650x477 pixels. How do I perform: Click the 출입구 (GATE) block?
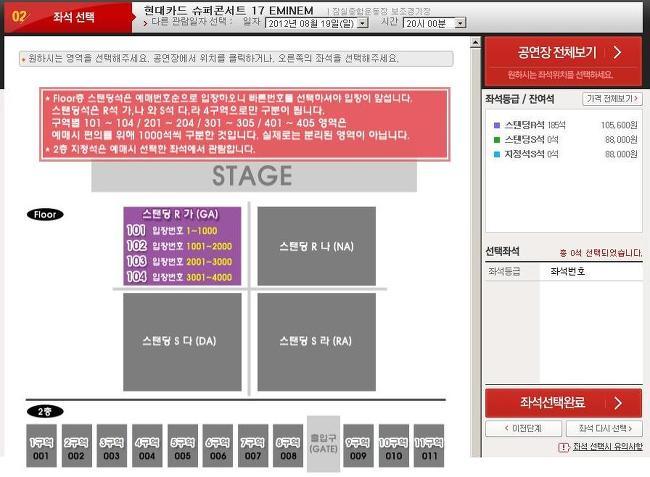click(323, 444)
